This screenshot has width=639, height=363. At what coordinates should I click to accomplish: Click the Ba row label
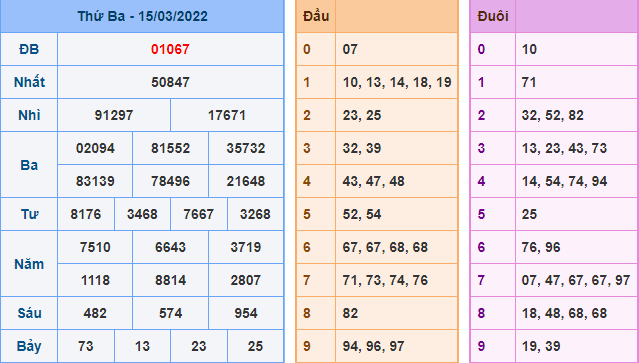(x=29, y=165)
